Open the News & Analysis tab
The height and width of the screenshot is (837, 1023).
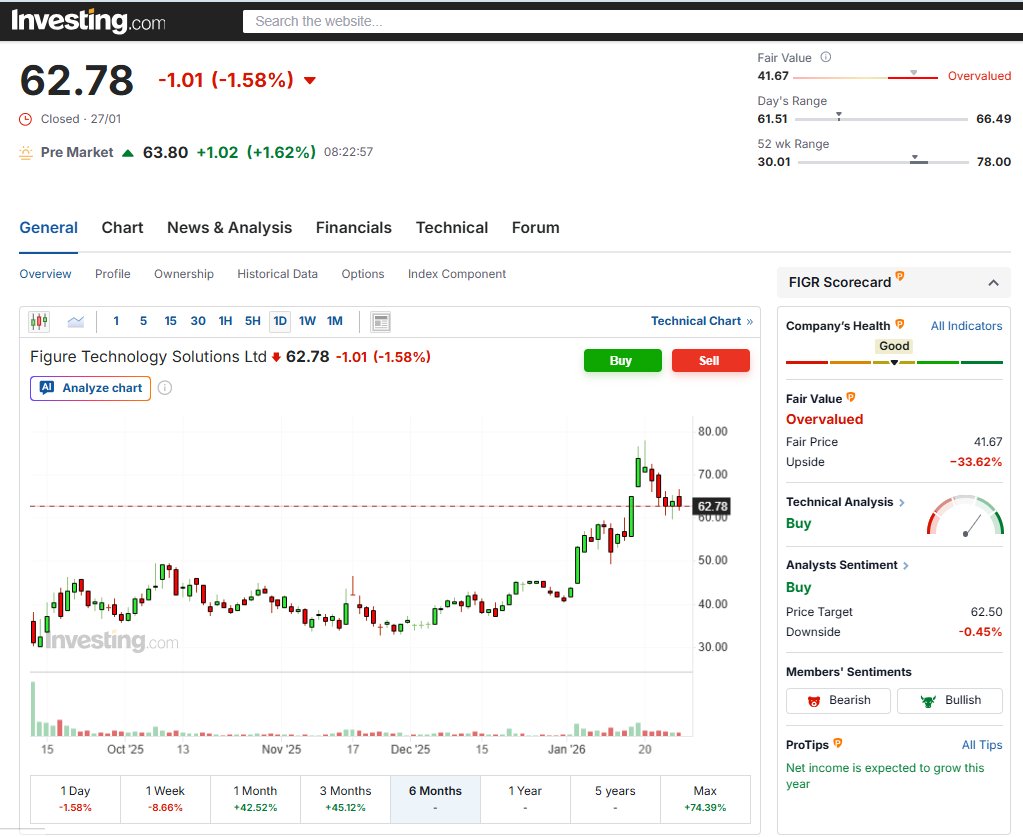[230, 228]
